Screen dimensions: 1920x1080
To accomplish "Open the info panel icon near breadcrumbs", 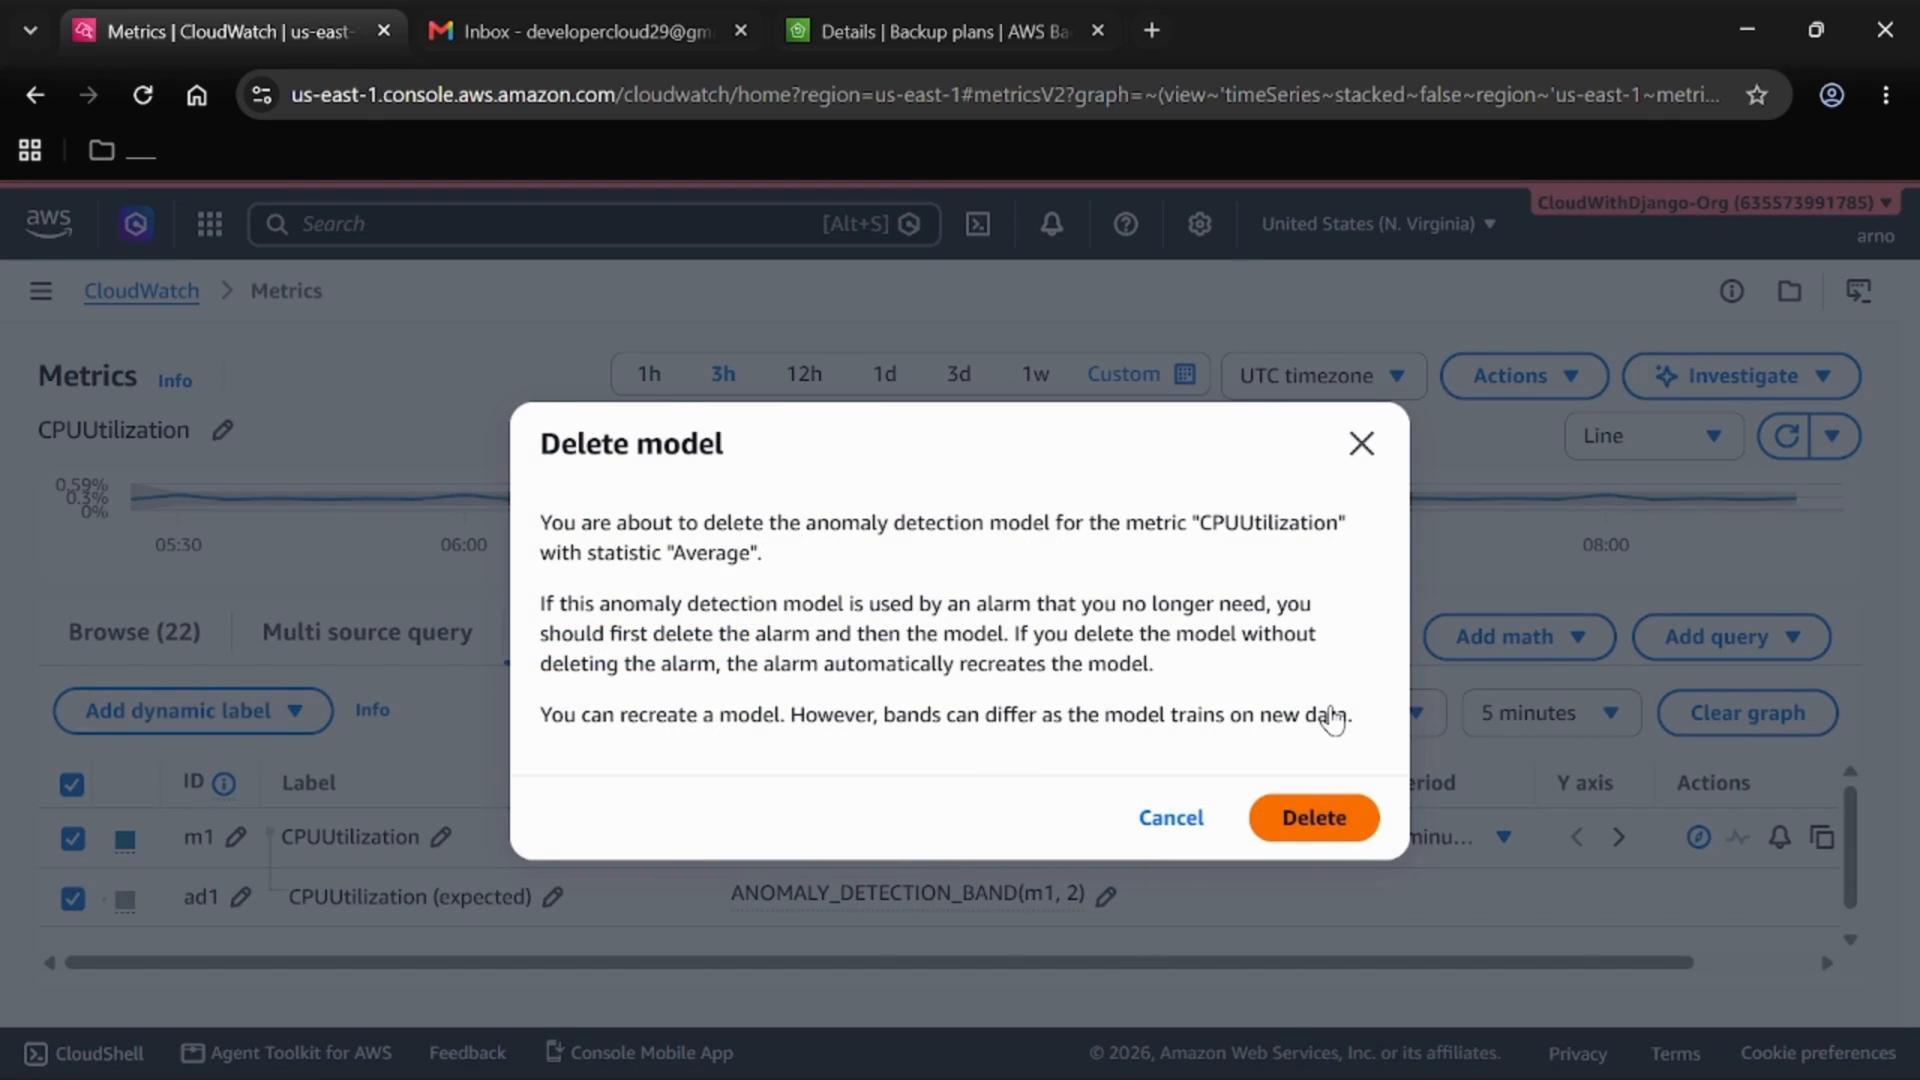I will pyautogui.click(x=1731, y=291).
